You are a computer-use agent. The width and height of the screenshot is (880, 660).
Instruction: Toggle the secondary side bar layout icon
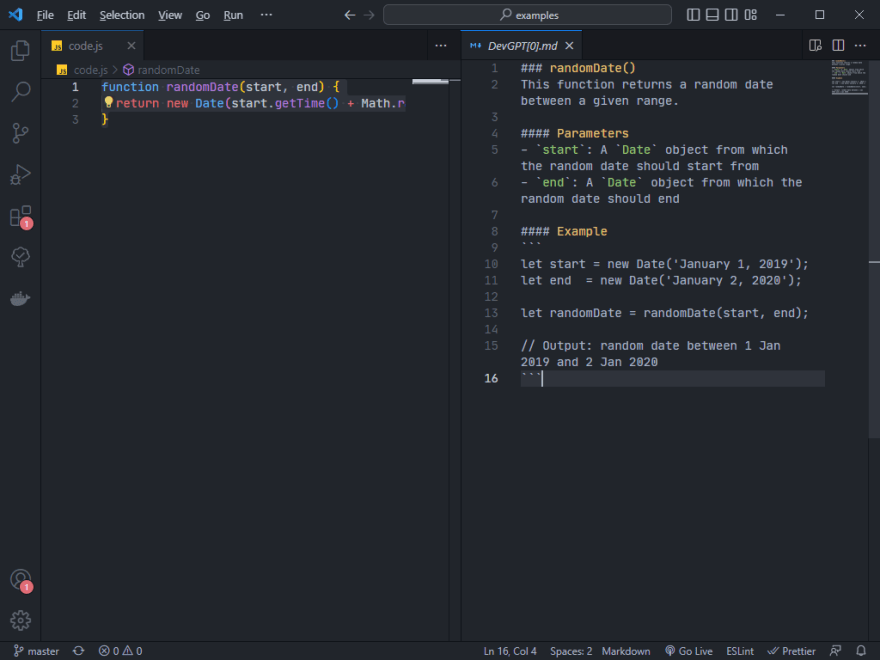click(731, 15)
